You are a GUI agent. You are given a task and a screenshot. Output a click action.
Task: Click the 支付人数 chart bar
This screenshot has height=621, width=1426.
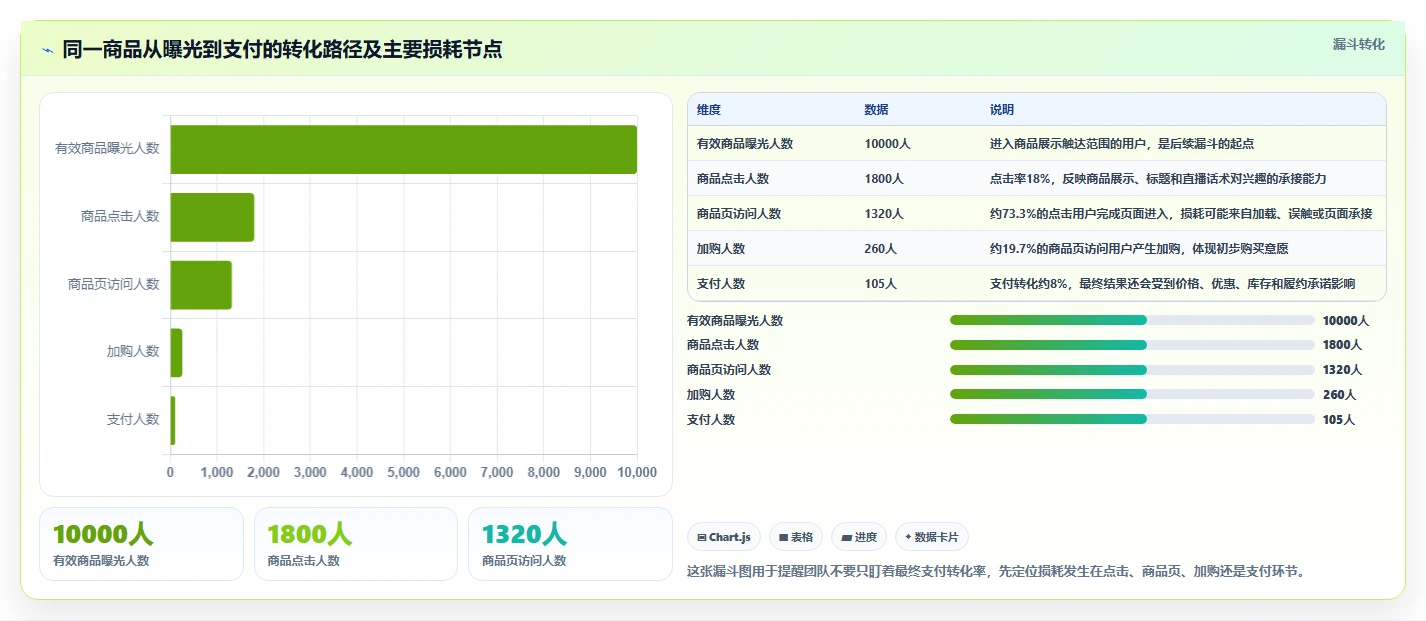point(173,420)
